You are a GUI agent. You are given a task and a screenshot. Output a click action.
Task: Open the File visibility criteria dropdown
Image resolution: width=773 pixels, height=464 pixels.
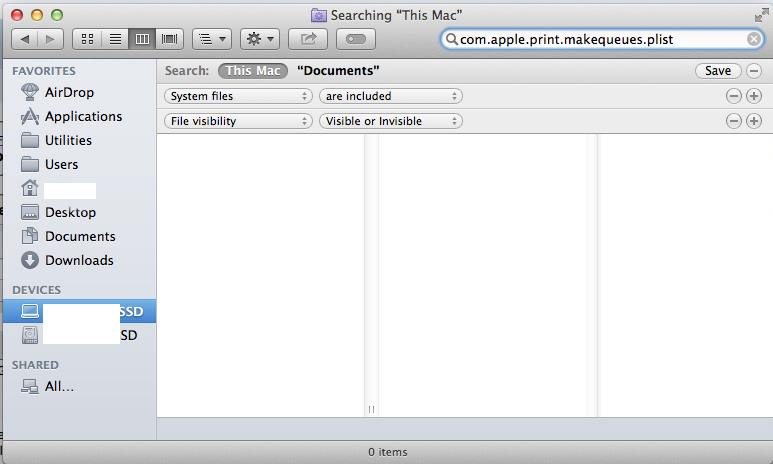click(x=238, y=121)
